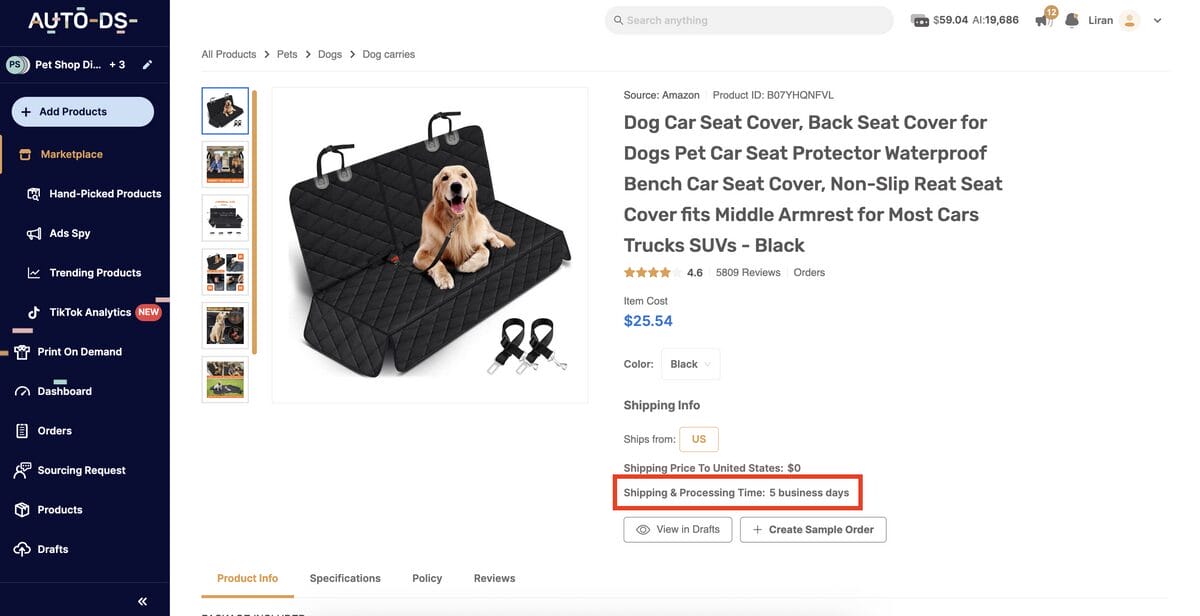This screenshot has width=1200, height=616.
Task: Click the wallet balance icon
Action: pos(920,20)
